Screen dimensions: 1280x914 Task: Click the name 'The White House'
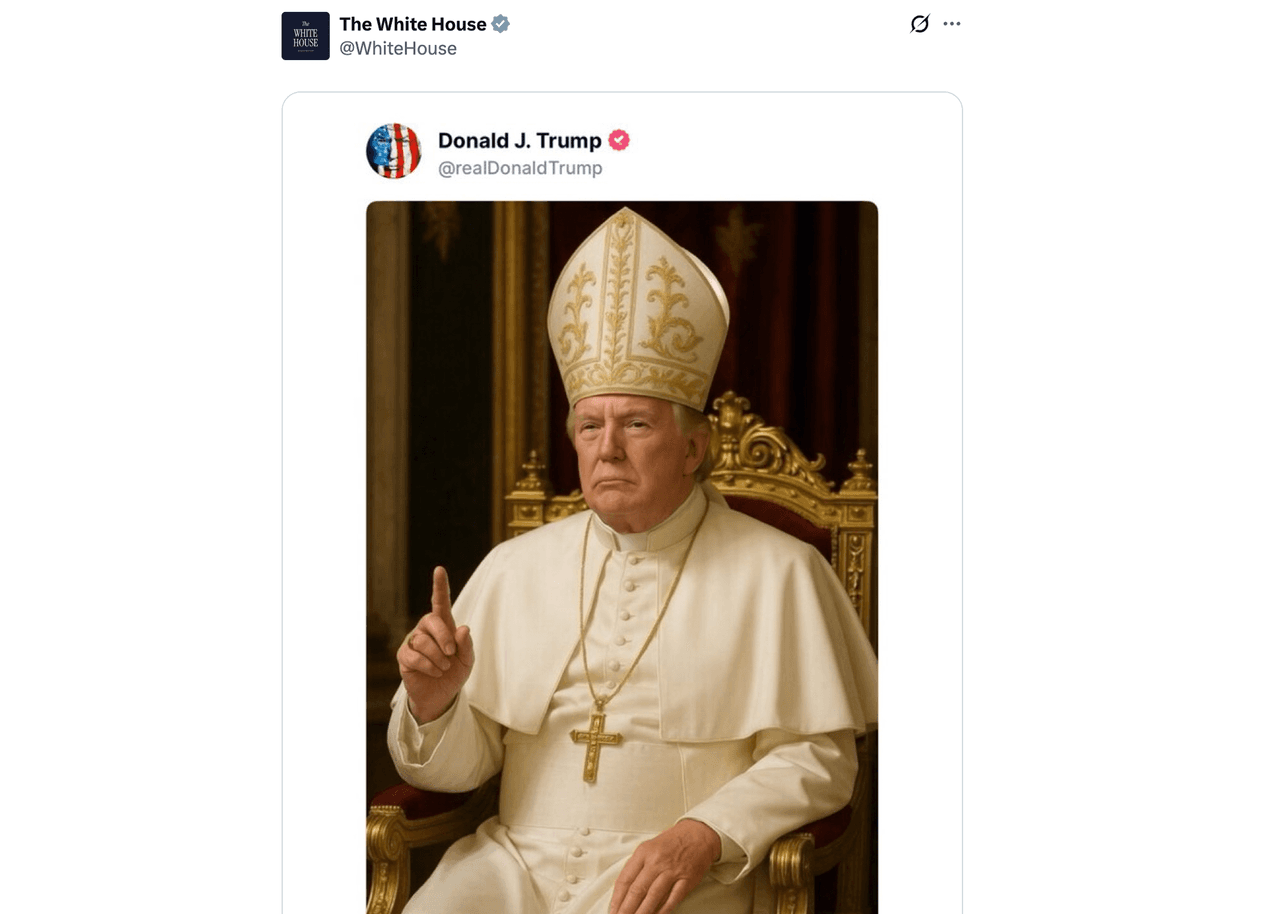[412, 23]
